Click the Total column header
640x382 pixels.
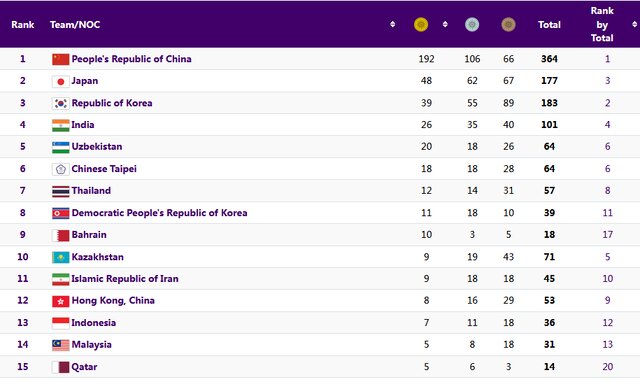click(x=549, y=24)
